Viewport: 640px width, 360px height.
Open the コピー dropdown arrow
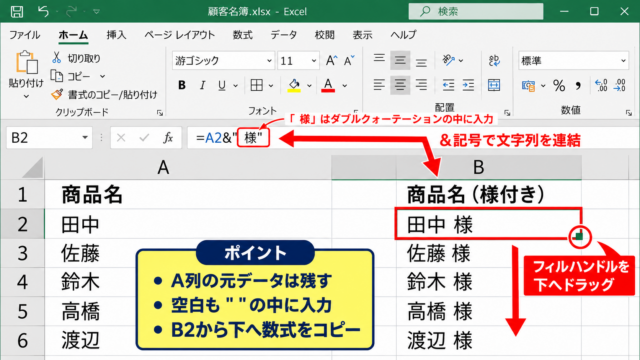[102, 76]
